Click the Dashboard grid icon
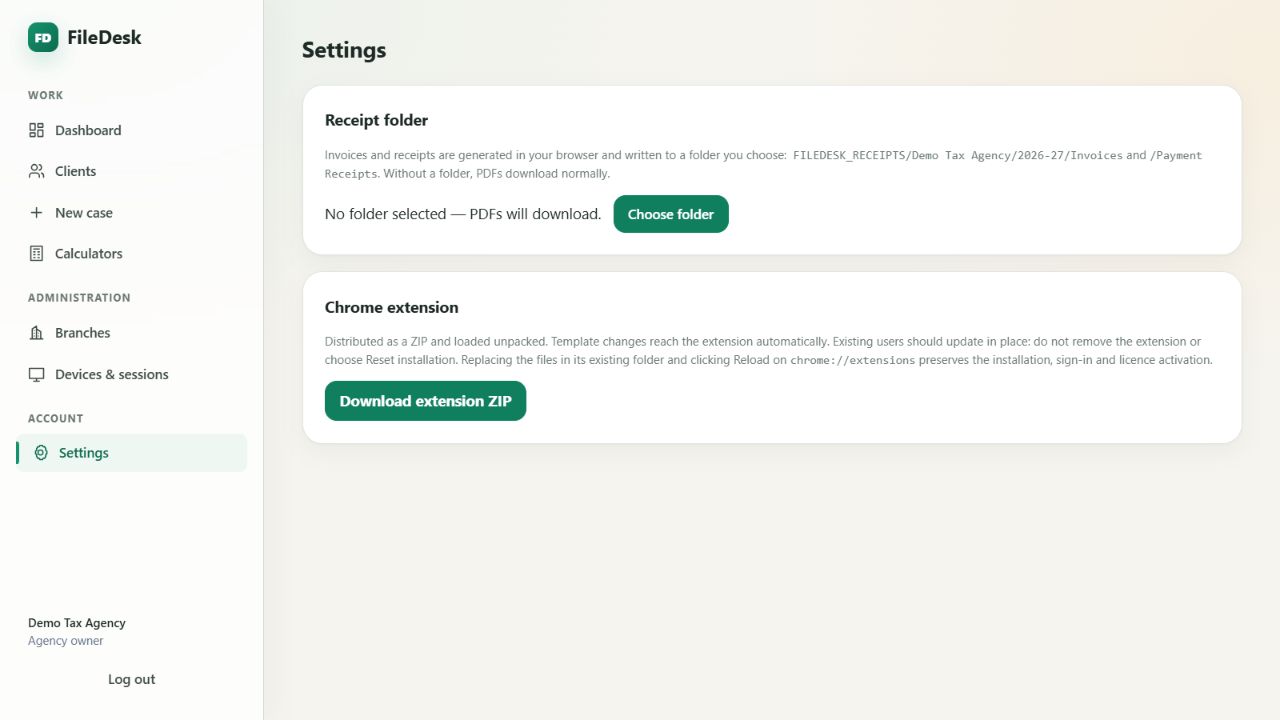This screenshot has width=1280, height=720. pyautogui.click(x=37, y=130)
